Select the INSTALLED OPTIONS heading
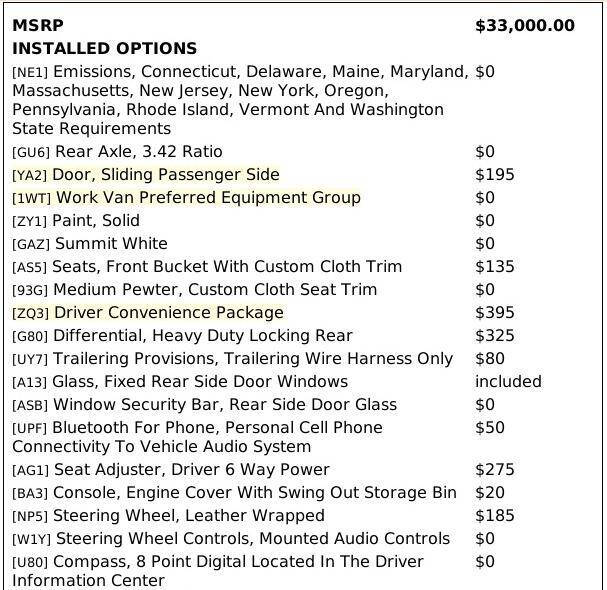607x590 pixels. pyautogui.click(x=105, y=48)
